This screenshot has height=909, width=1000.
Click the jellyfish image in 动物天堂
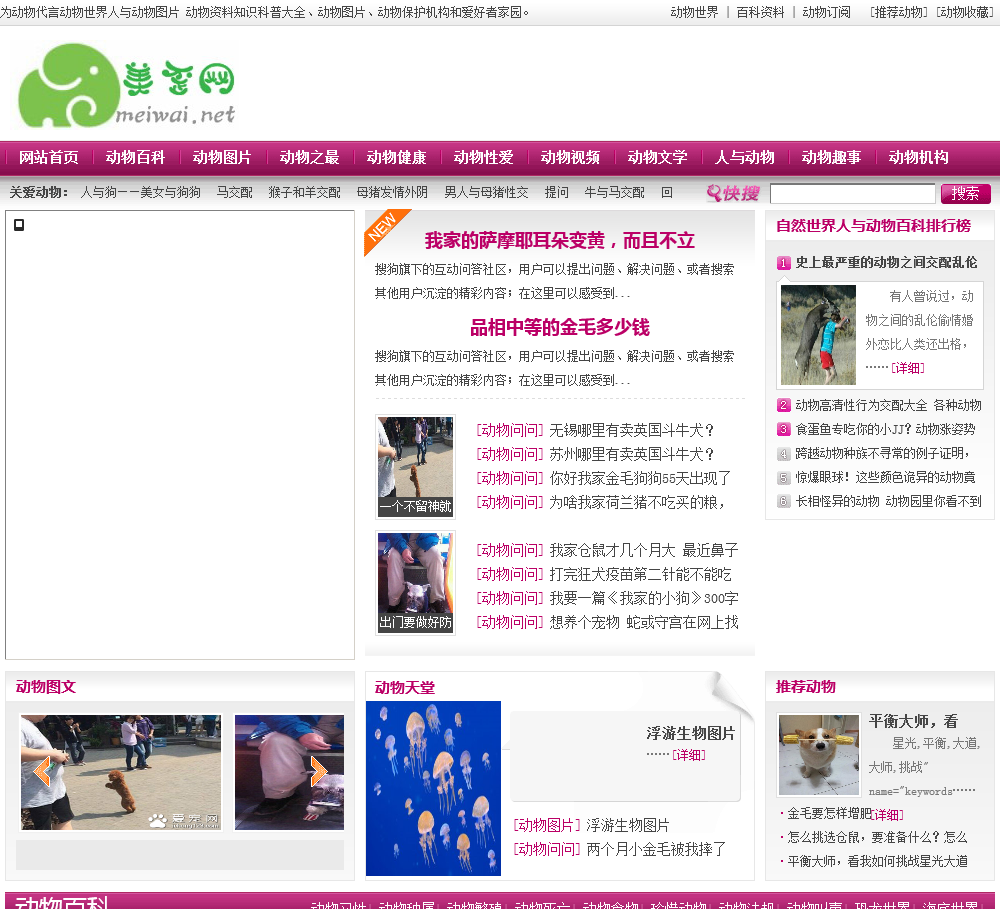433,788
